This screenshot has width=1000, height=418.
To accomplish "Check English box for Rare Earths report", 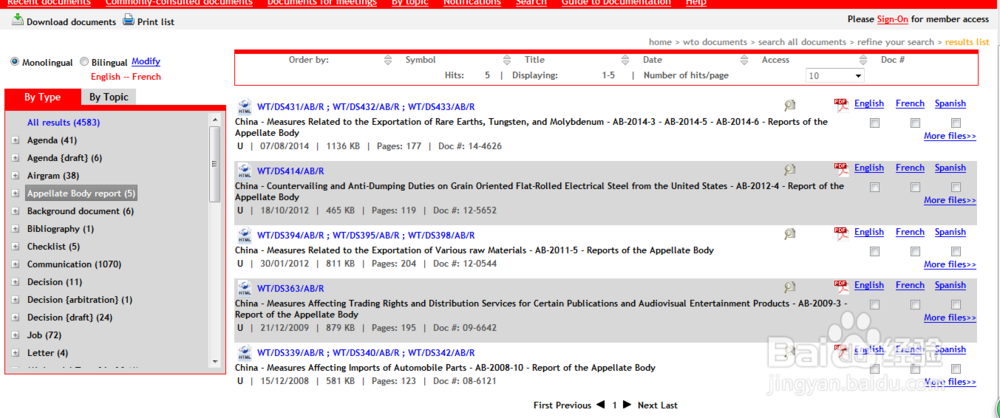I will point(874,123).
